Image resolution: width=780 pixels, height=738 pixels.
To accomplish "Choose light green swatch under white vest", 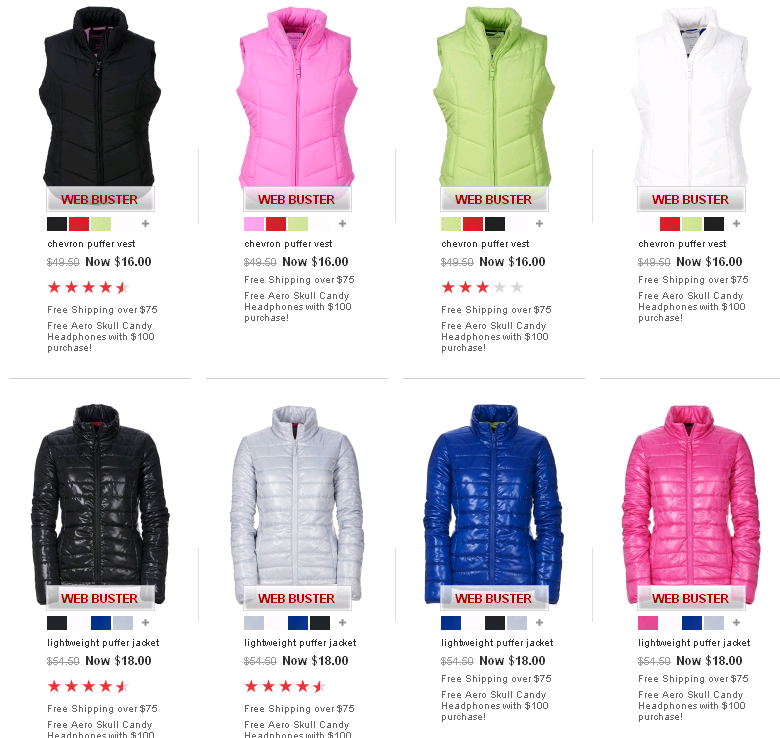I will [691, 224].
